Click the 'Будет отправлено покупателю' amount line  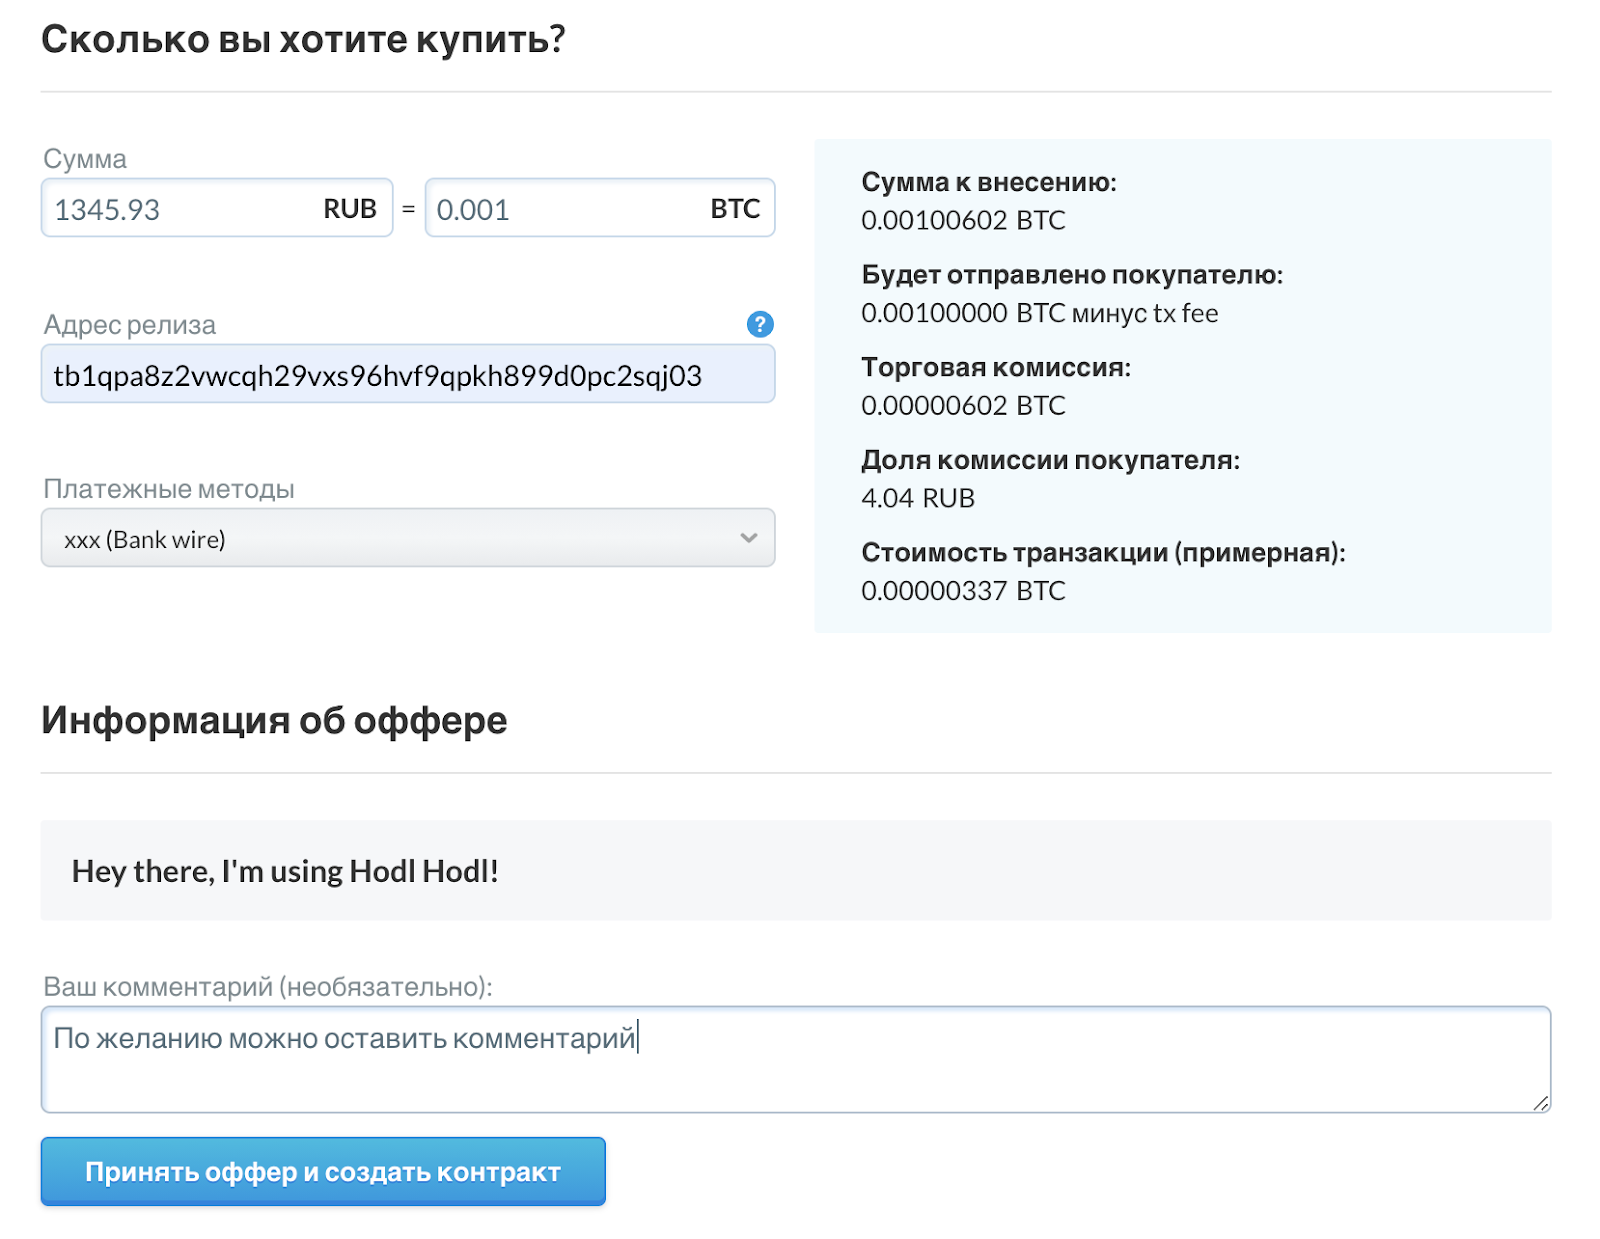[1039, 313]
